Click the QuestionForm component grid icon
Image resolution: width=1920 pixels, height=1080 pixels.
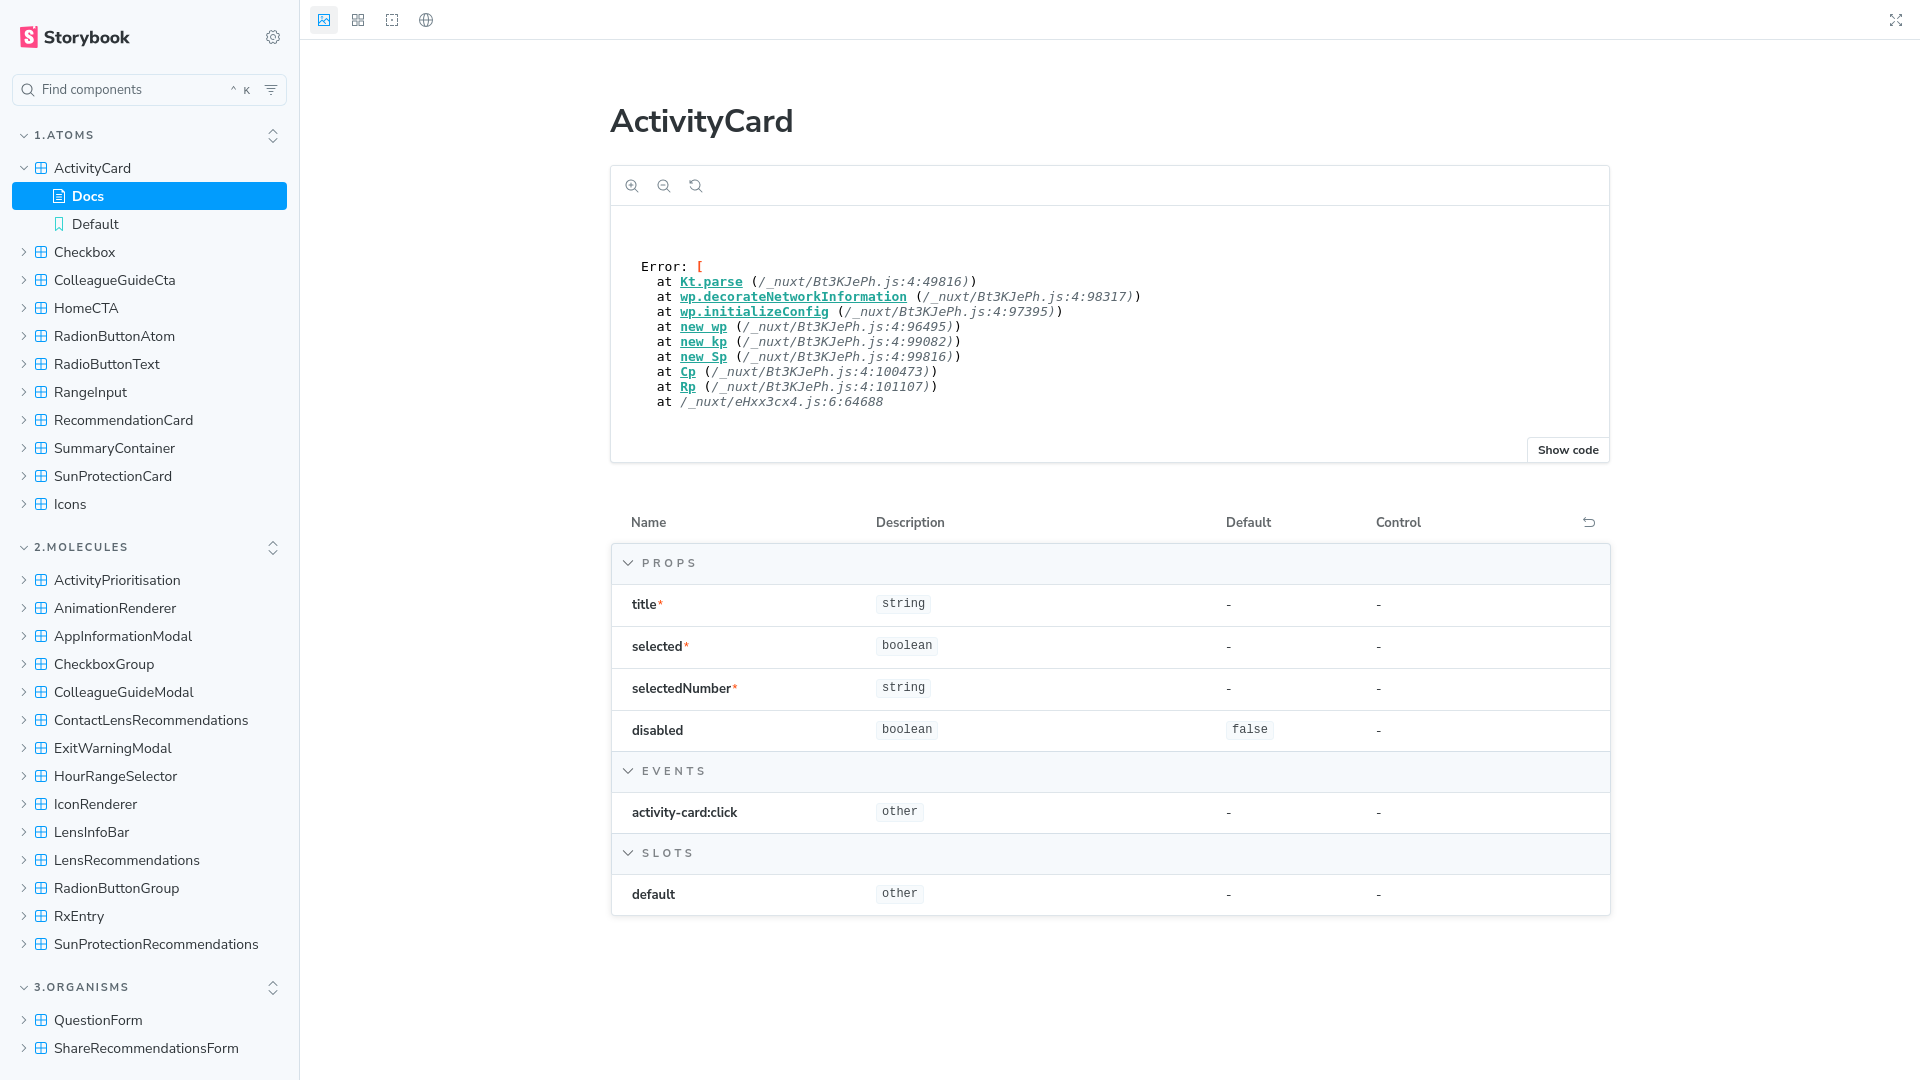coord(41,1020)
